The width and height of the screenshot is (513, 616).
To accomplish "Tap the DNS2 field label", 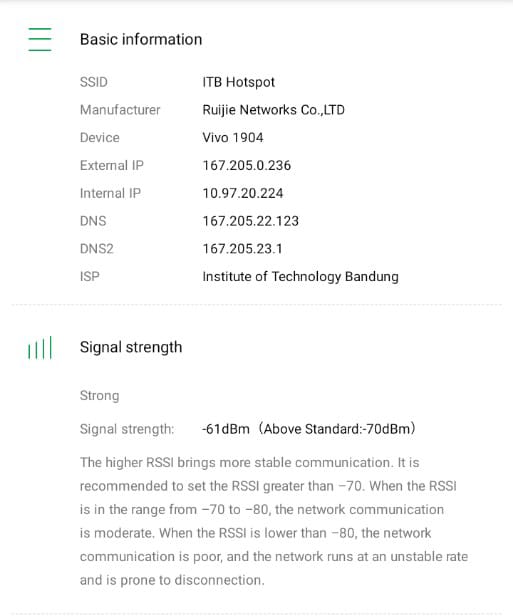I will pyautogui.click(x=97, y=249).
